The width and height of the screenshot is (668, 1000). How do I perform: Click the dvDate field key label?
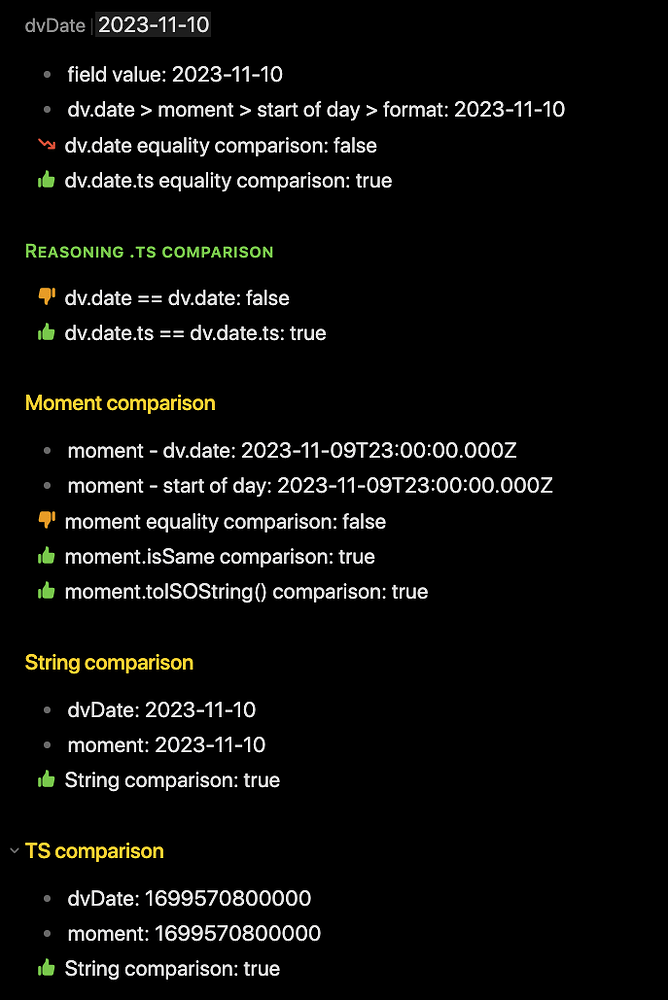coord(55,26)
